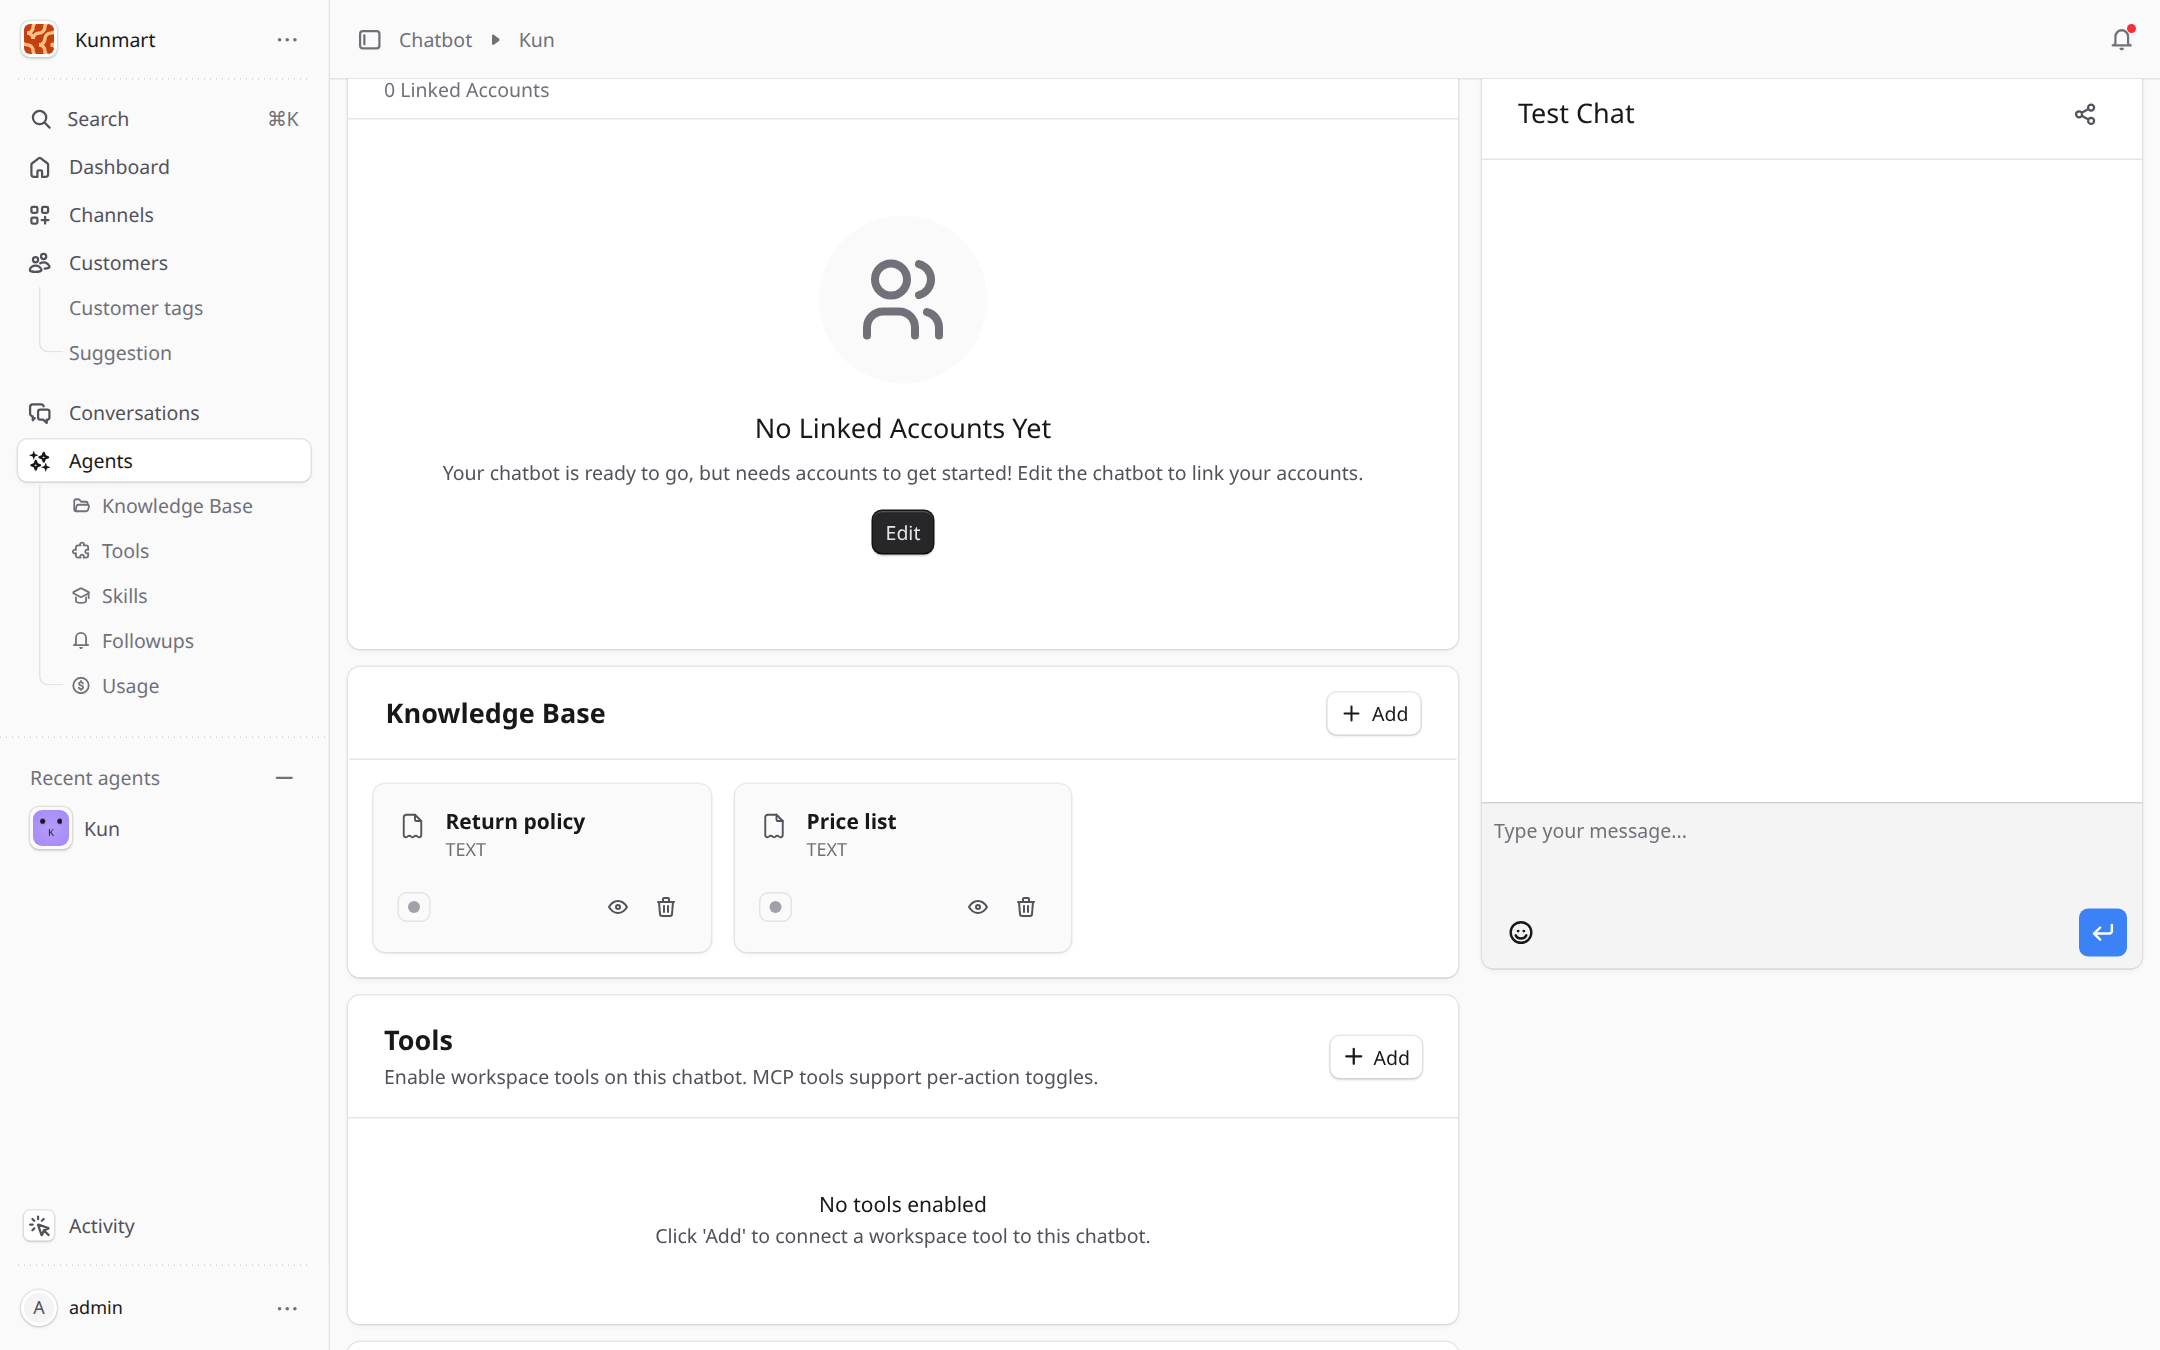Screen dimensions: 2160x1350
Task: Click the Customers people icon
Action: click(40, 263)
